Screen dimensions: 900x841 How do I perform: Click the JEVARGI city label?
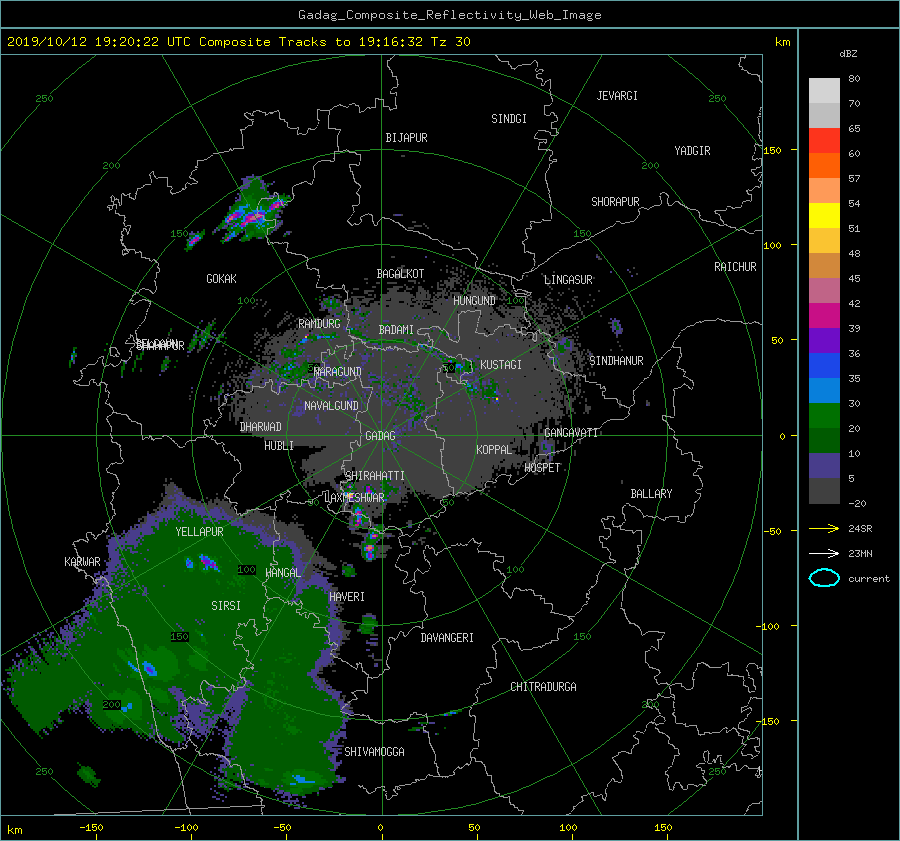point(617,96)
